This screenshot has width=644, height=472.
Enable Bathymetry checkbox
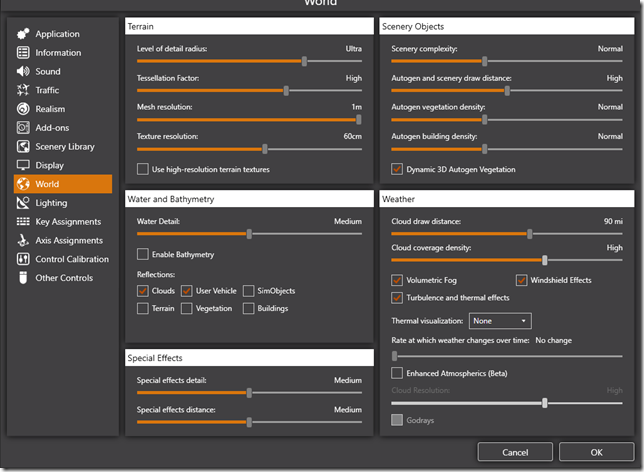(x=143, y=254)
